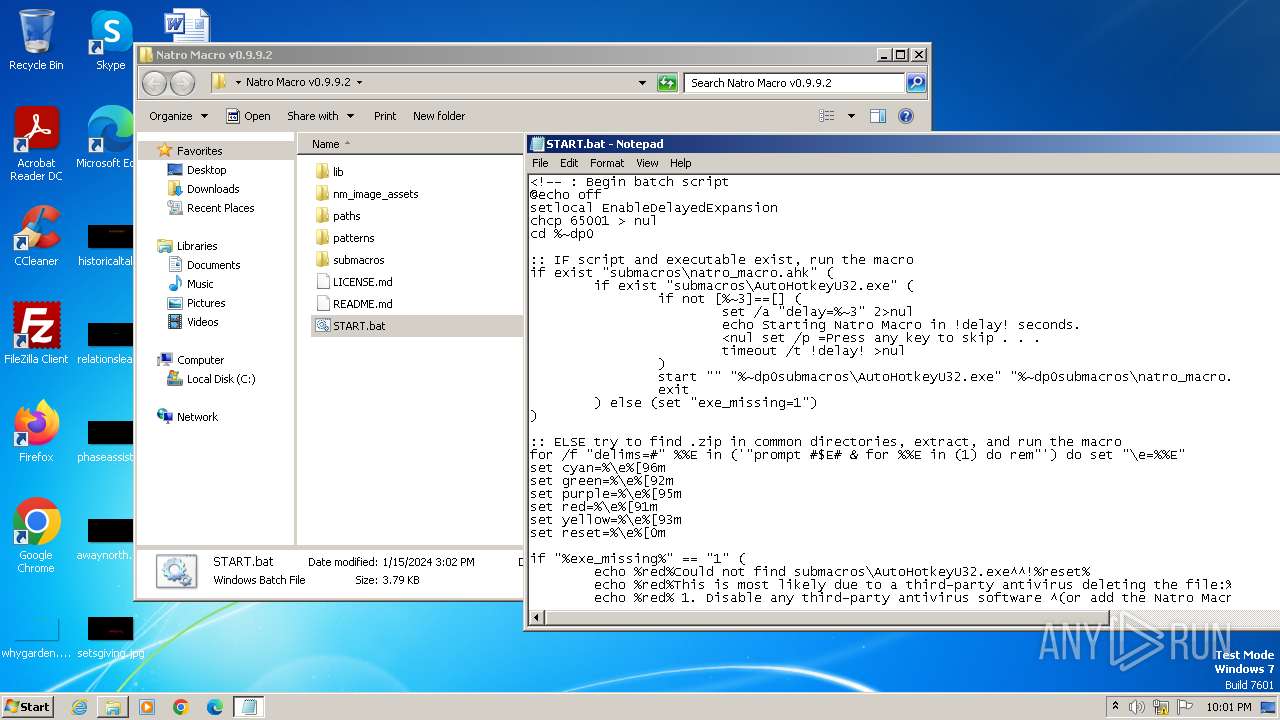Click the taskbar clock 10:01 PM
1280x720 pixels.
1228,707
